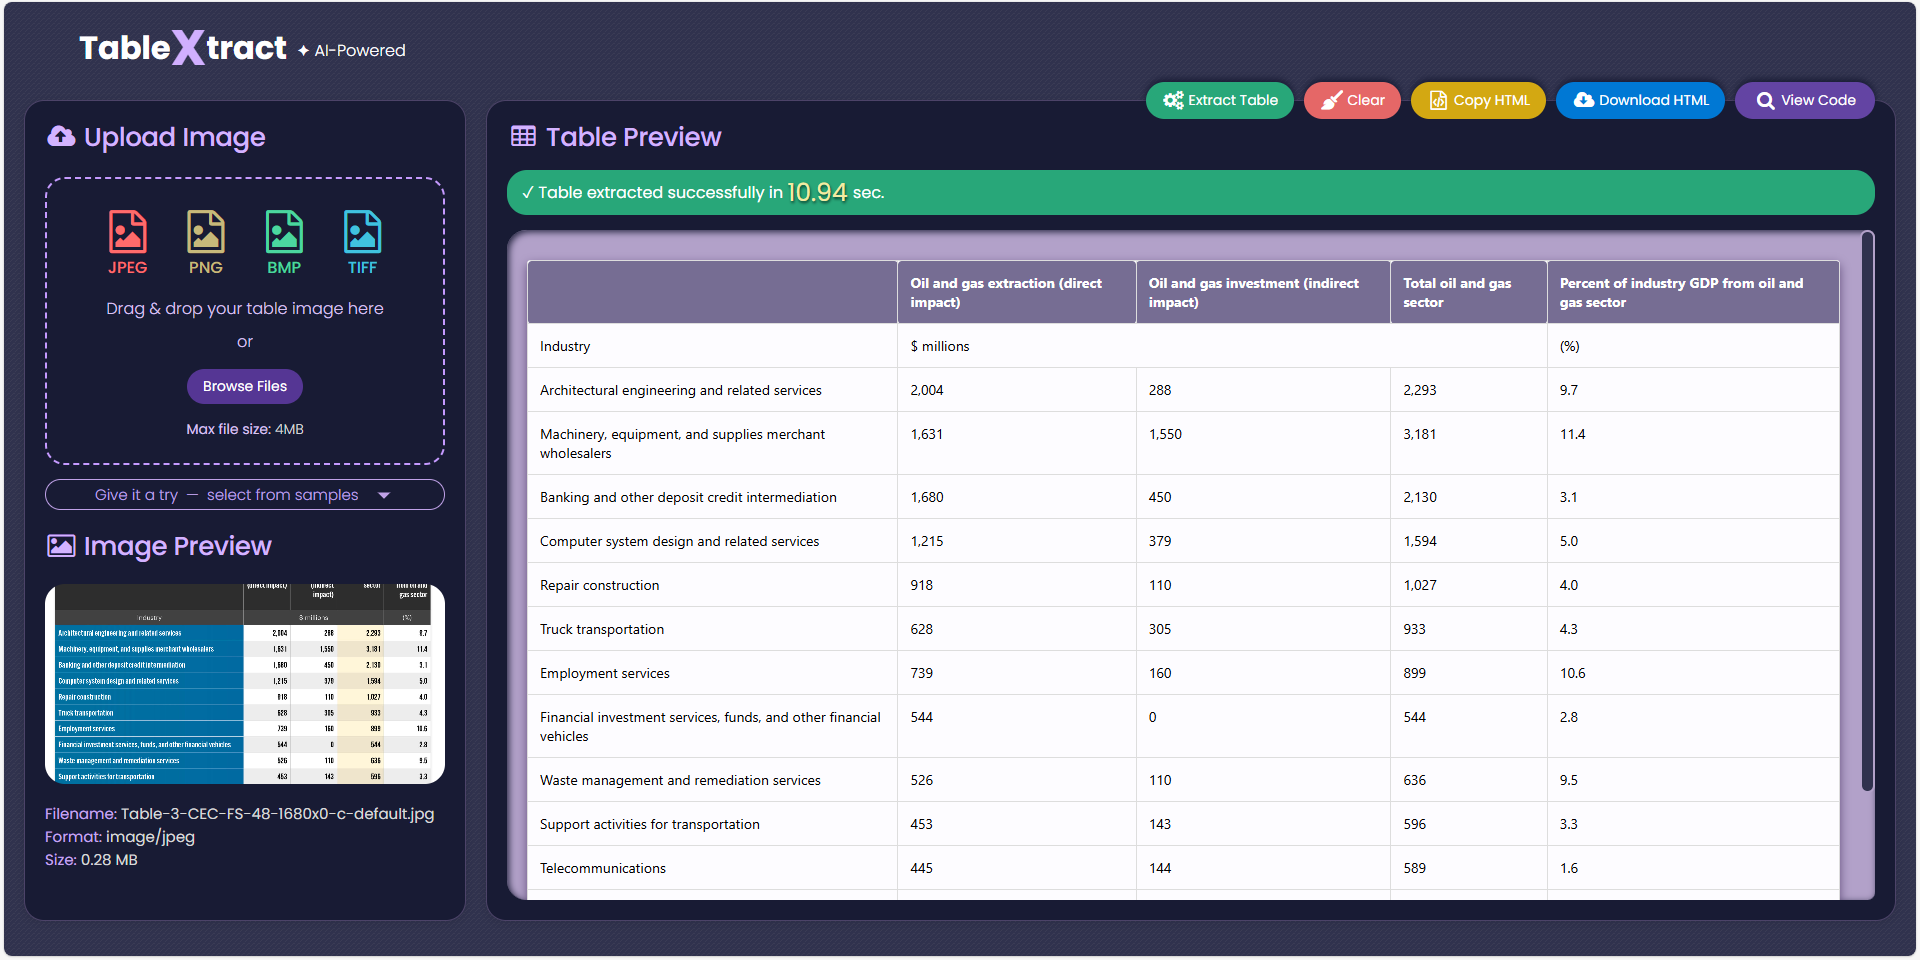The image size is (1920, 960).
Task: Click the cloud upload icon beside Upload Image
Action: point(61,137)
